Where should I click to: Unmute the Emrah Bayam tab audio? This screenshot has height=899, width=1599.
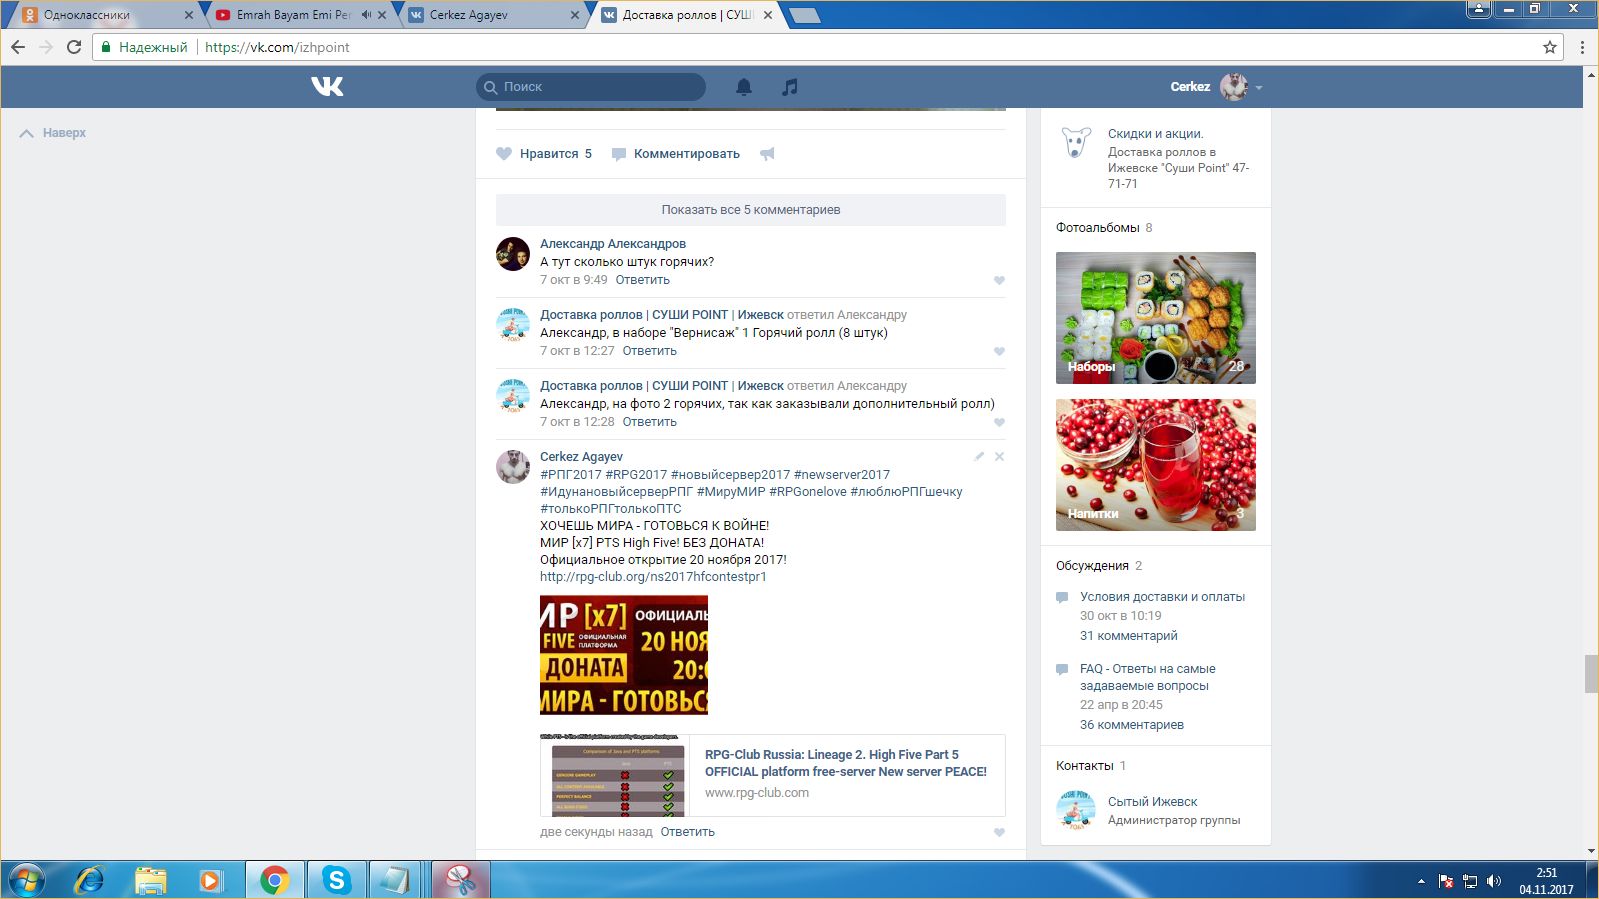[366, 15]
